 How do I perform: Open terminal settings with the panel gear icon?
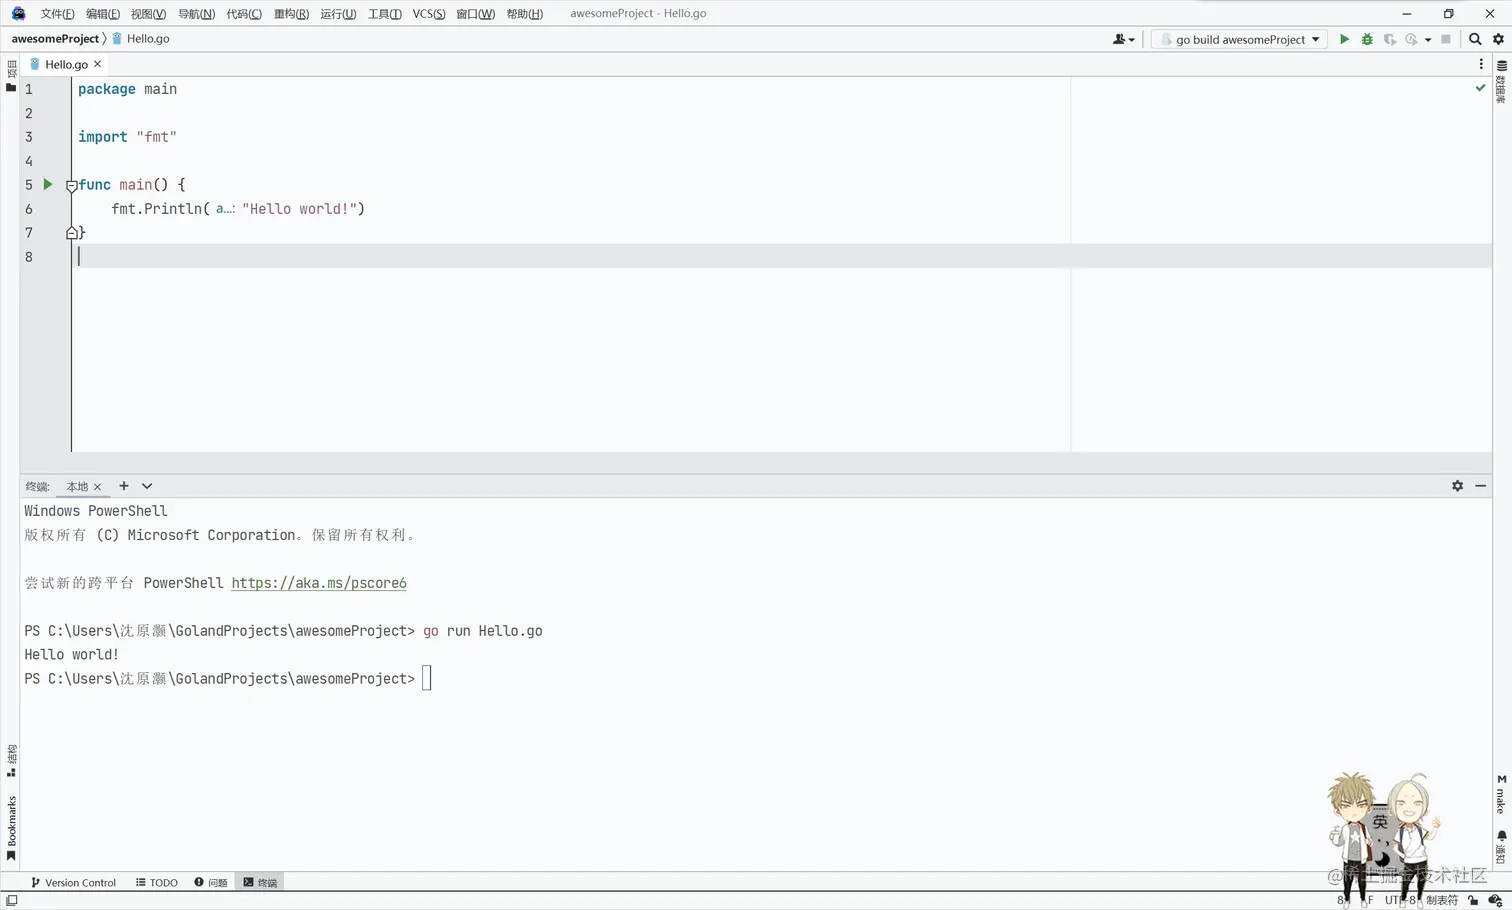(x=1457, y=486)
